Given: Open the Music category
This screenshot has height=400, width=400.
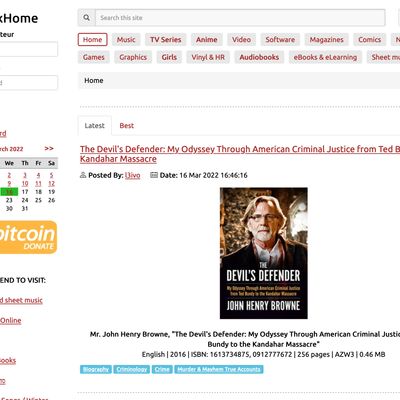Looking at the screenshot, I should pyautogui.click(x=126, y=40).
